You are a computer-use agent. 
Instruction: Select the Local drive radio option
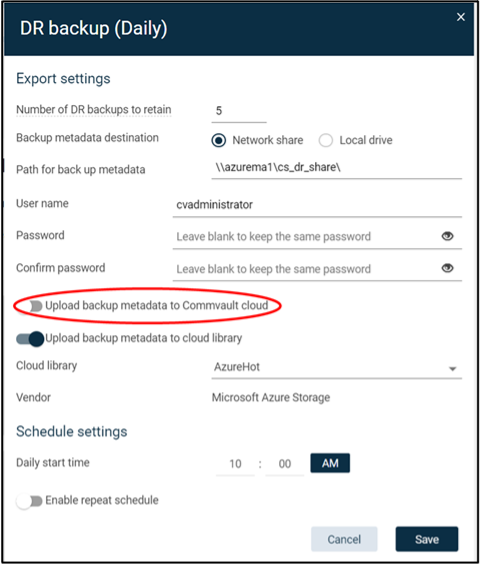point(325,140)
